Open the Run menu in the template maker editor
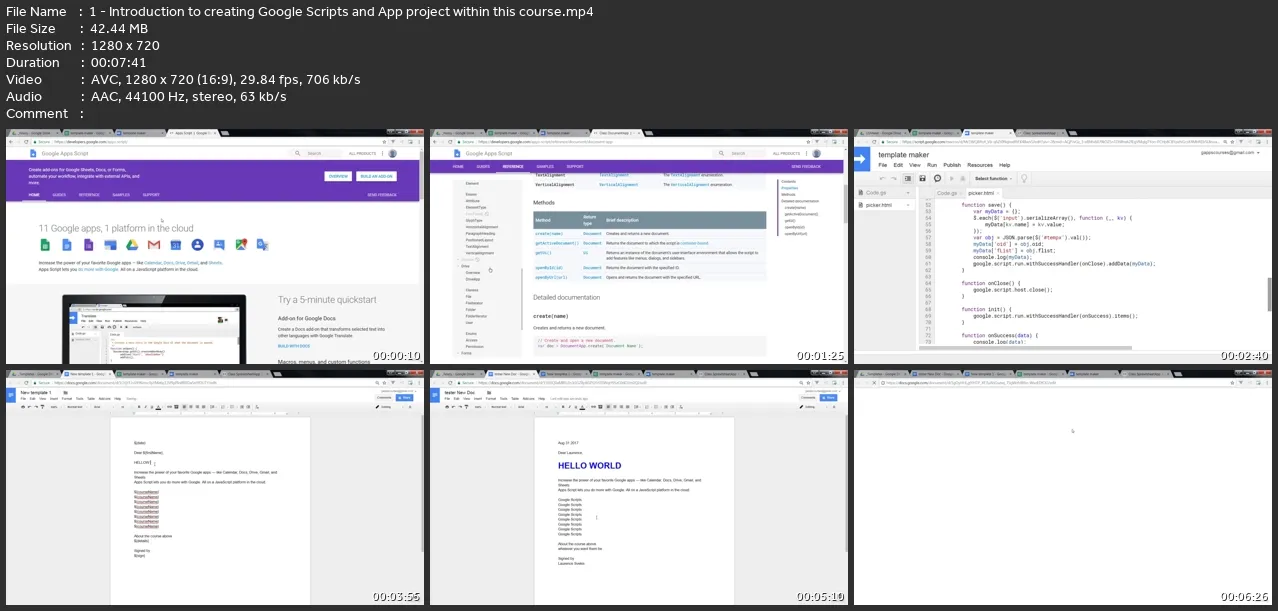 [x=933, y=165]
